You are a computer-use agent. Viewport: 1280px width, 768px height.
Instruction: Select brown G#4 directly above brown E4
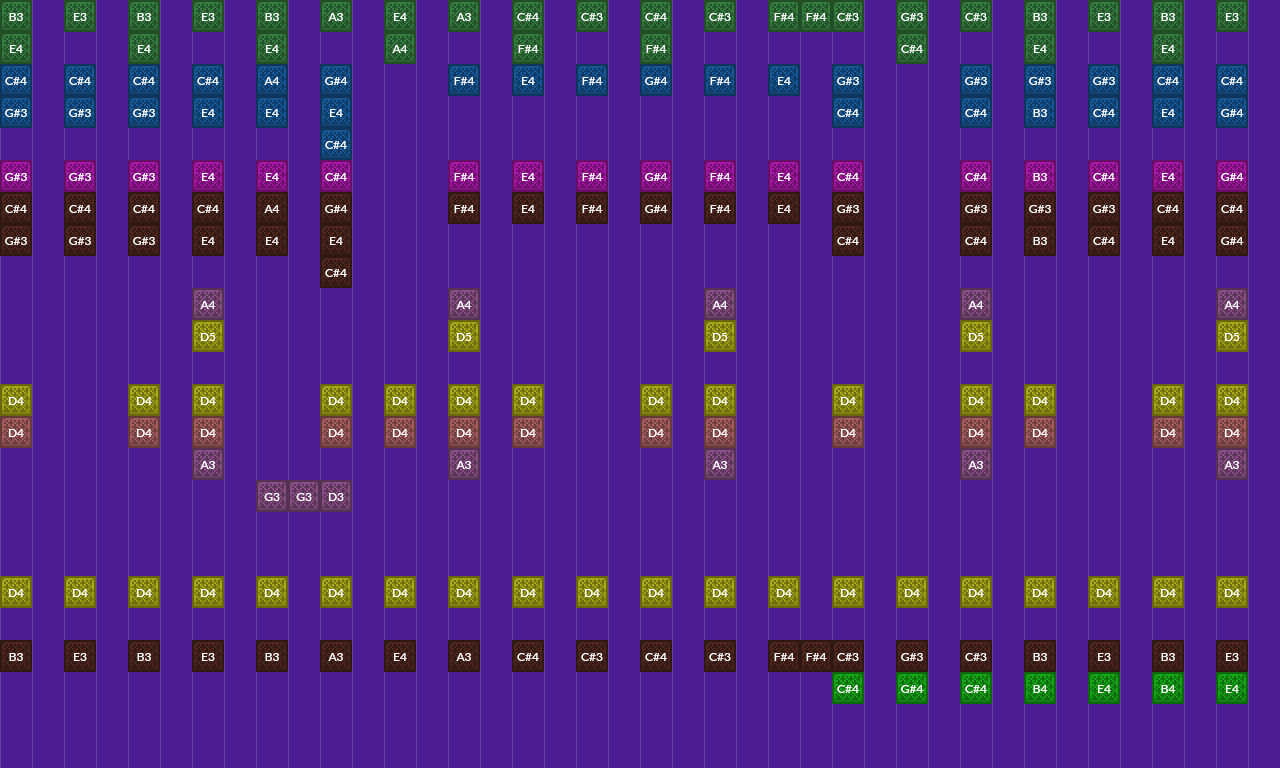tap(336, 209)
